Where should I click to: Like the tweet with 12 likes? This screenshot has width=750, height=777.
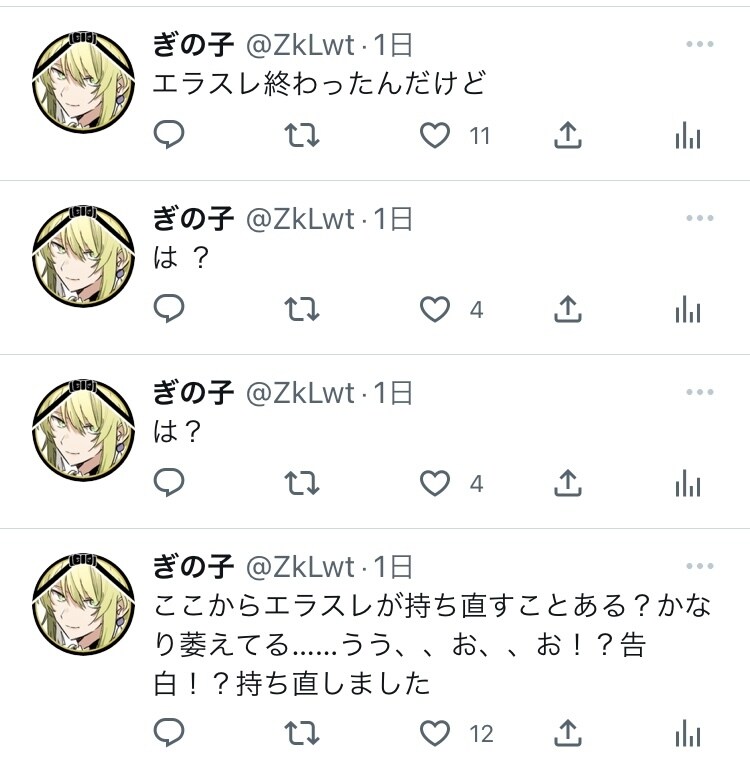(435, 733)
